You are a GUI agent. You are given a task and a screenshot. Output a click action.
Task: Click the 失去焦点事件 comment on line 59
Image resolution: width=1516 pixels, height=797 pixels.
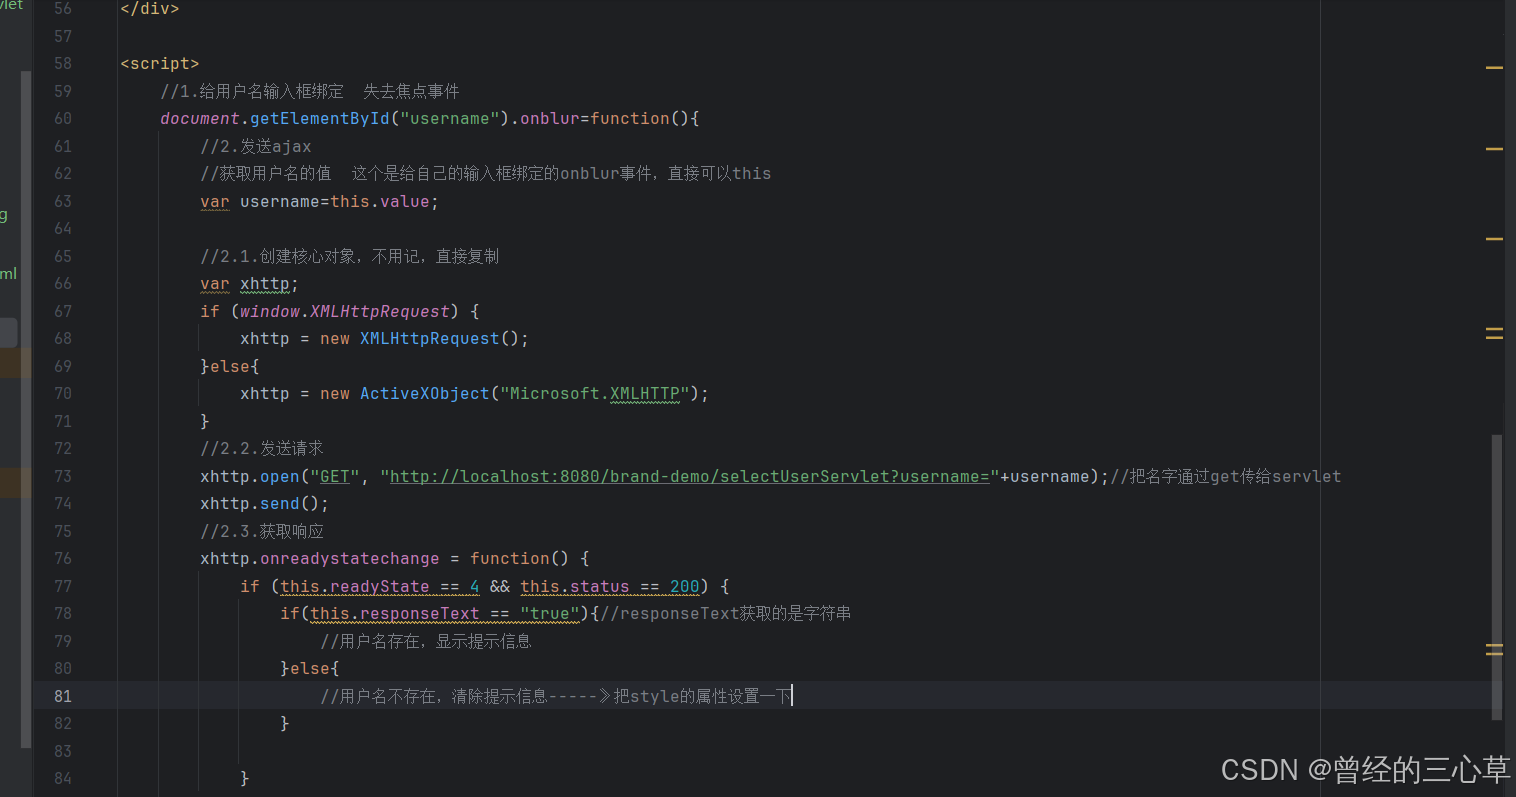(411, 91)
